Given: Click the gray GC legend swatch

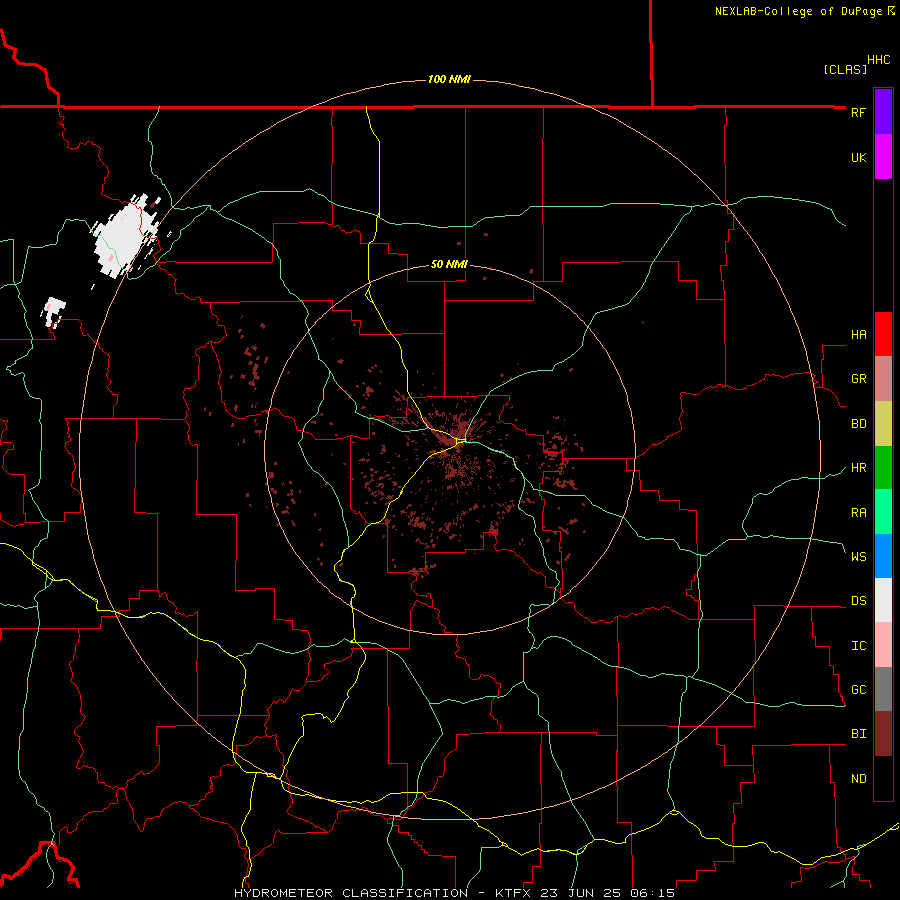Looking at the screenshot, I should (883, 689).
